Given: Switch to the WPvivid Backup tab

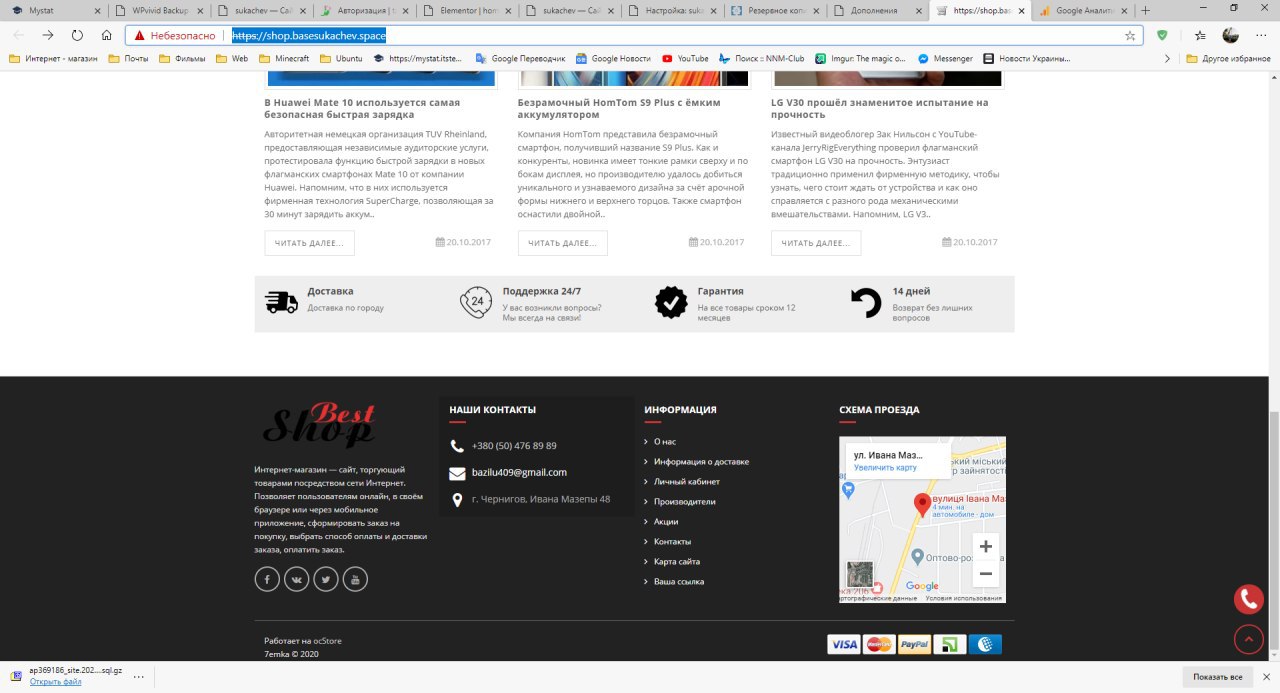Looking at the screenshot, I should click(156, 10).
